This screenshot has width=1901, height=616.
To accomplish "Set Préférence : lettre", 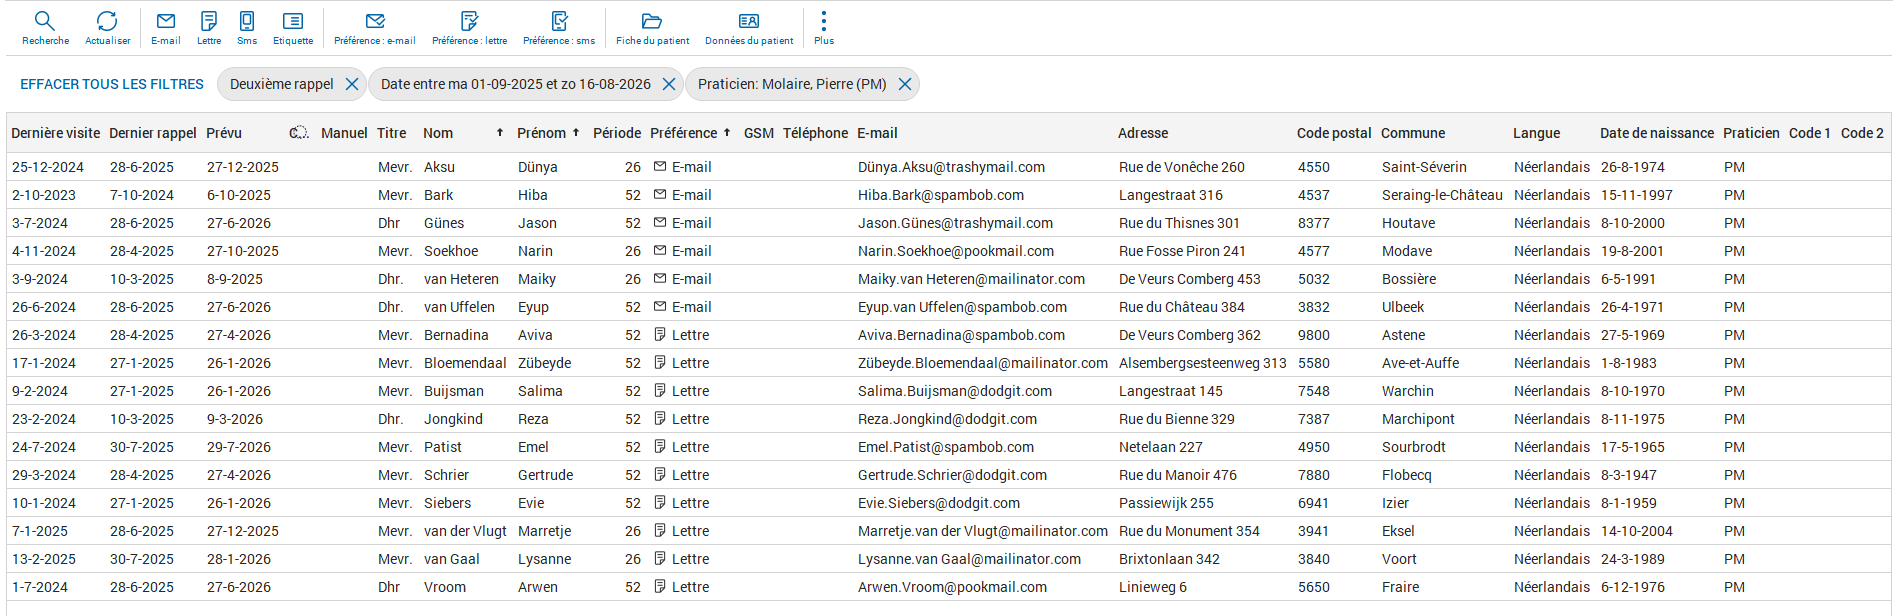I will click(x=469, y=28).
